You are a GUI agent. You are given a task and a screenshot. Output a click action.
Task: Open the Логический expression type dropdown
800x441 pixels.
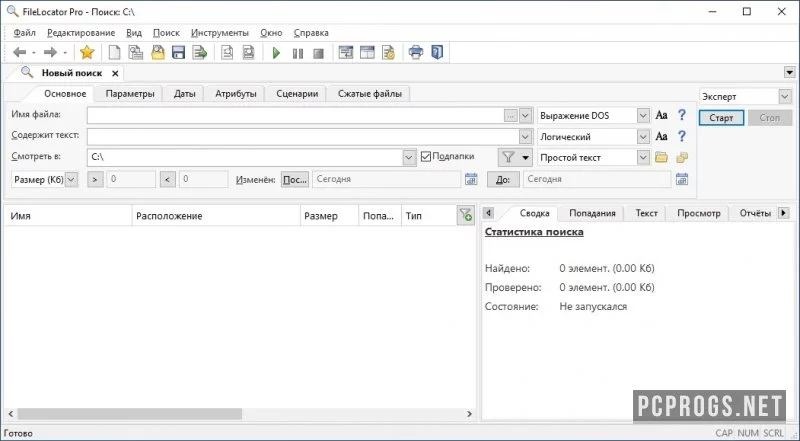pos(643,137)
